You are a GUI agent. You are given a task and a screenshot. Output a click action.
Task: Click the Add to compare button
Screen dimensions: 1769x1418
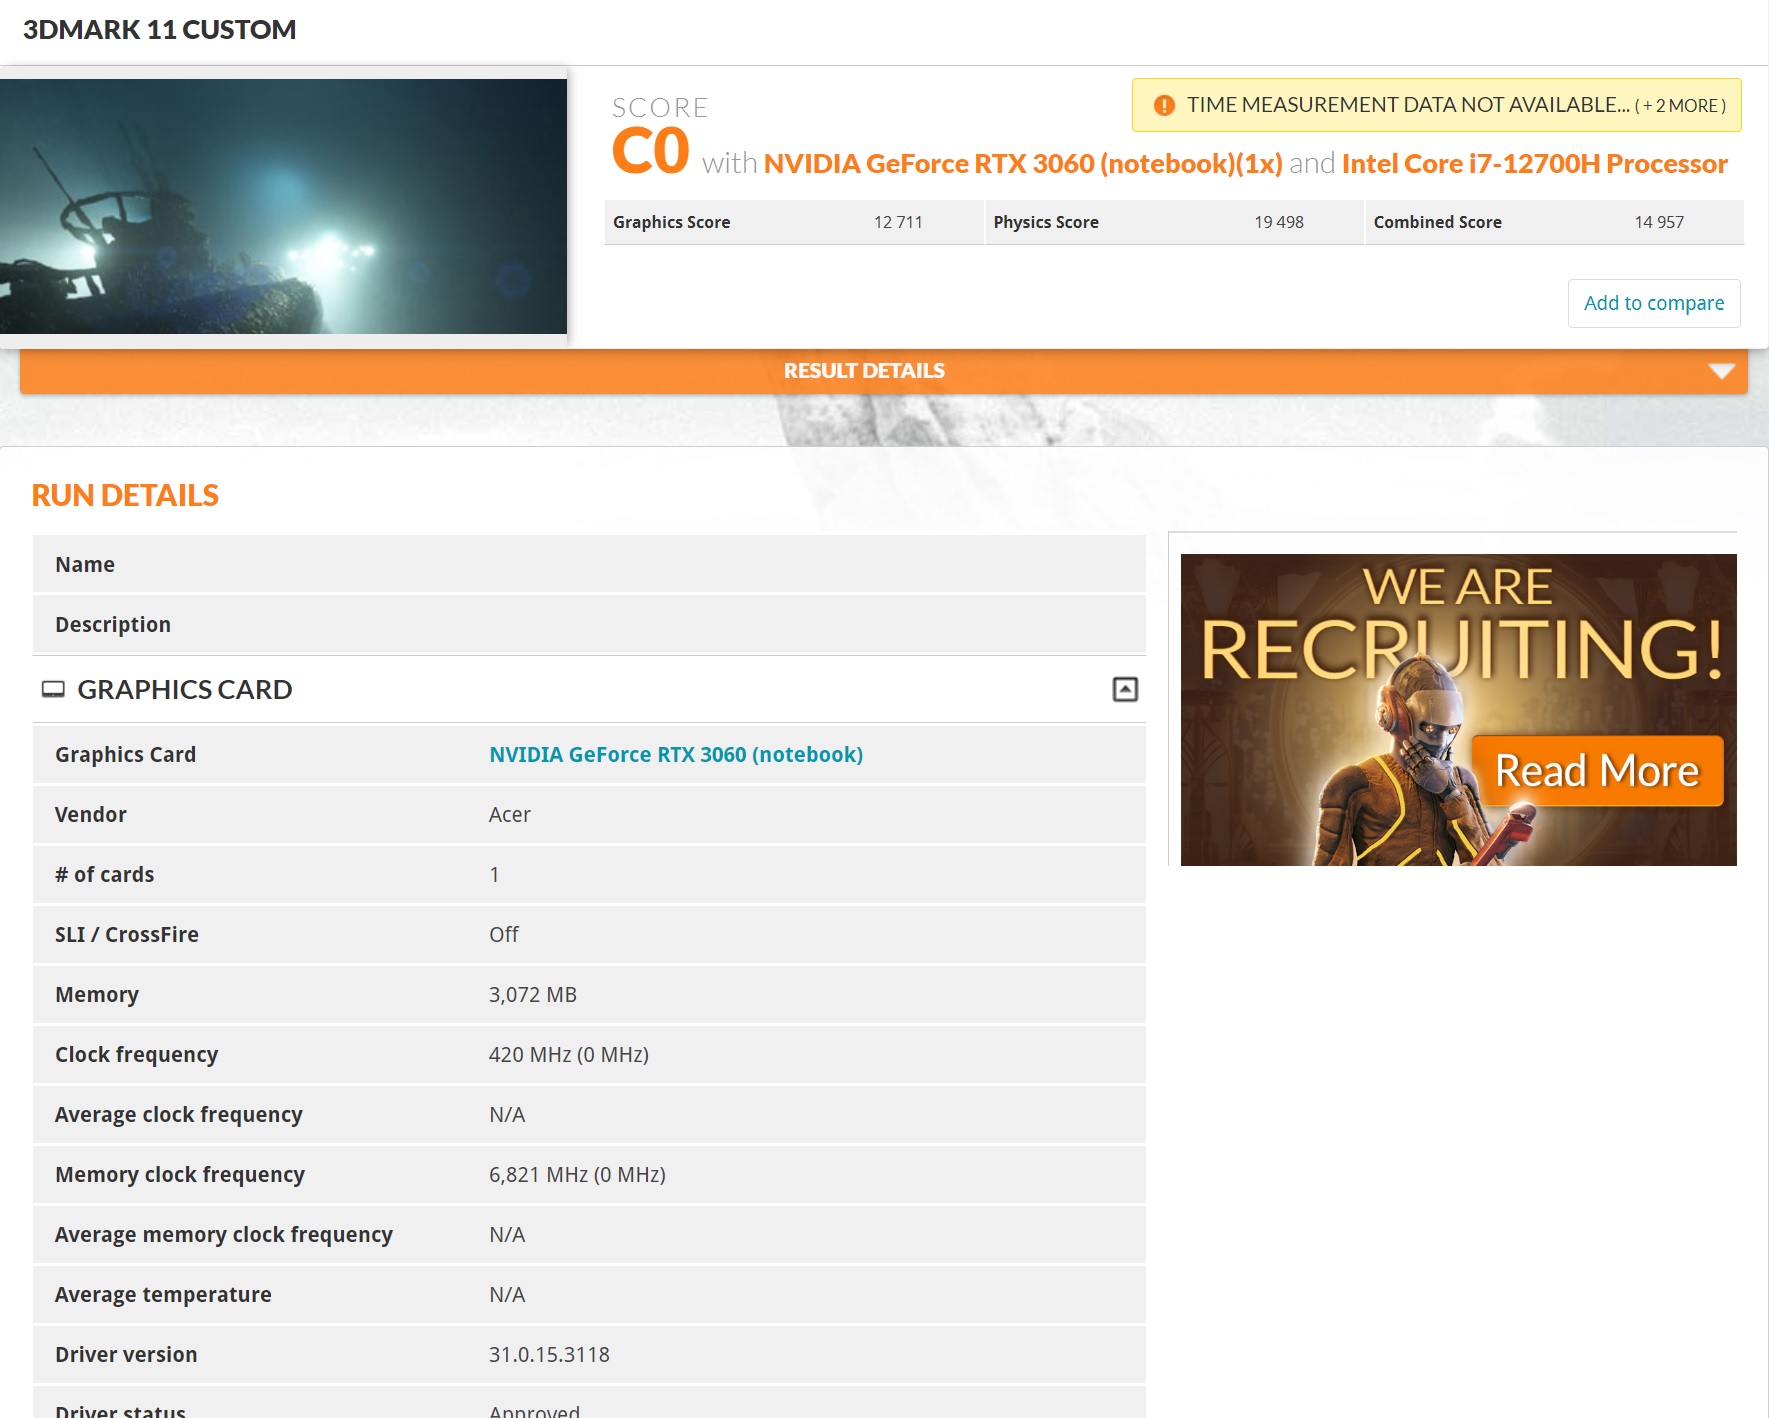[x=1653, y=303]
